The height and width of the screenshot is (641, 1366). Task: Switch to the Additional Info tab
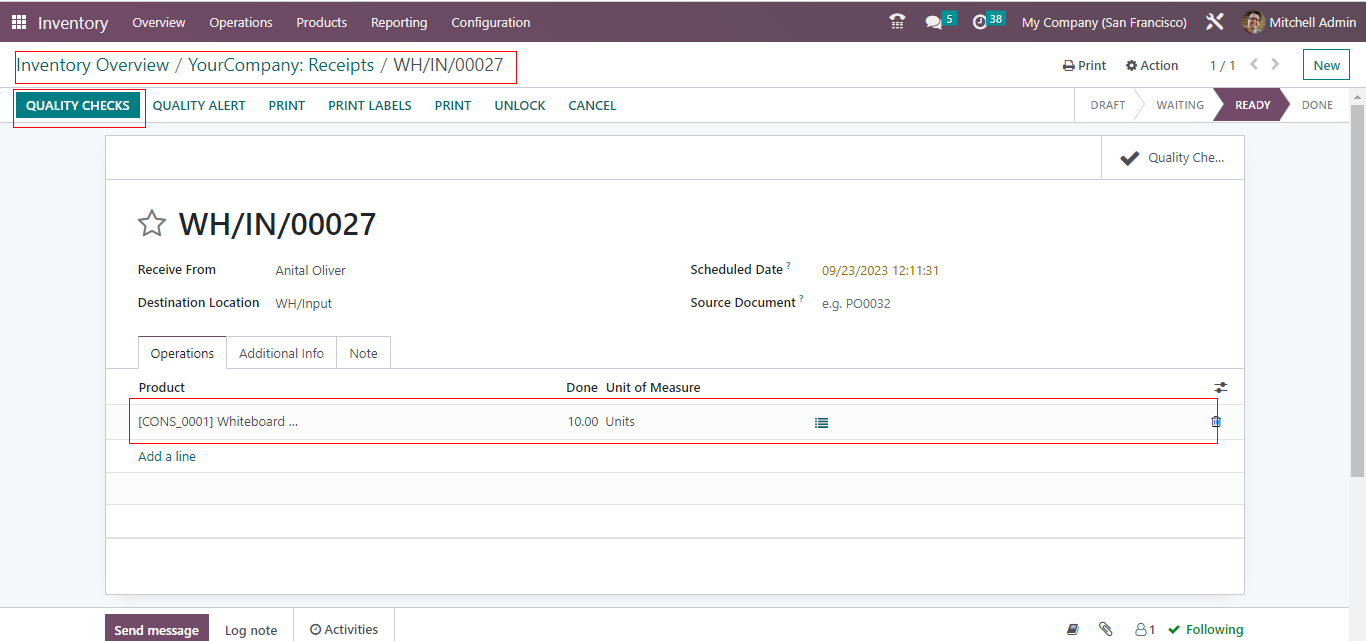[281, 353]
